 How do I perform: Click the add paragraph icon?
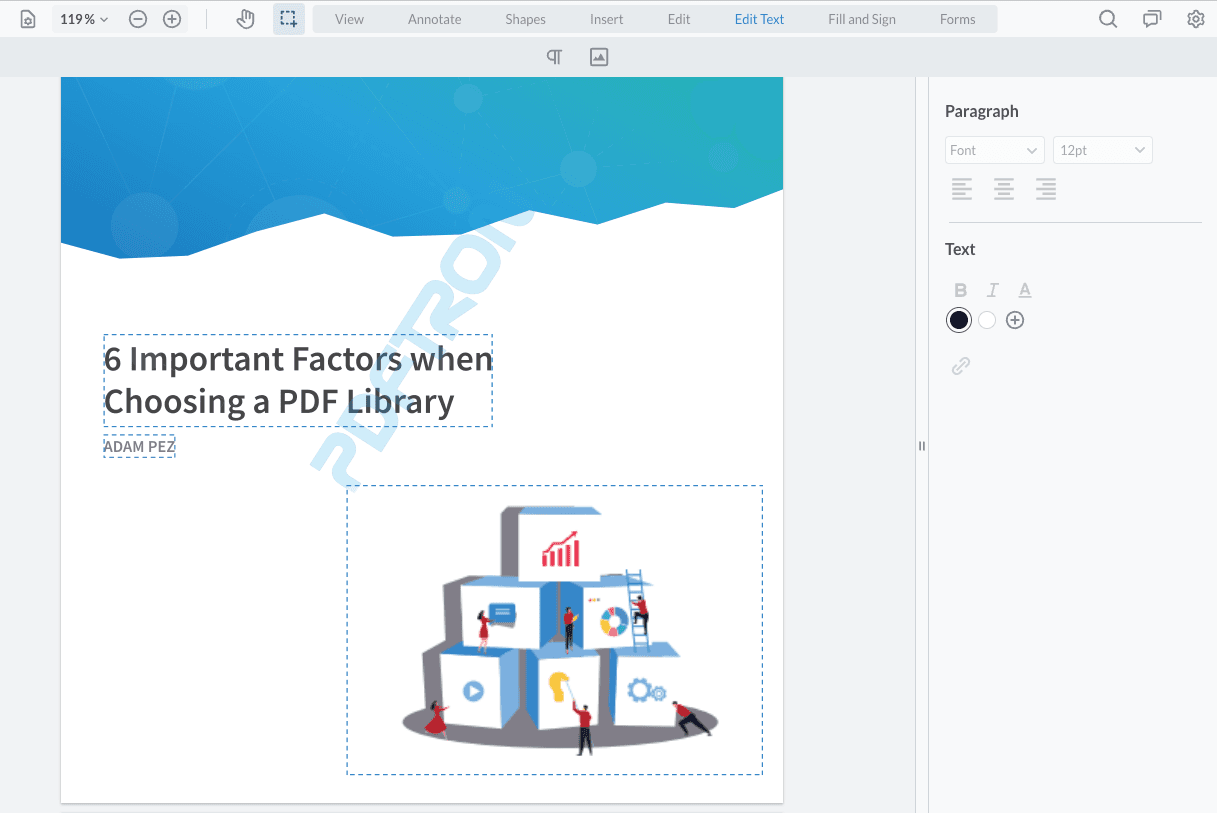554,57
